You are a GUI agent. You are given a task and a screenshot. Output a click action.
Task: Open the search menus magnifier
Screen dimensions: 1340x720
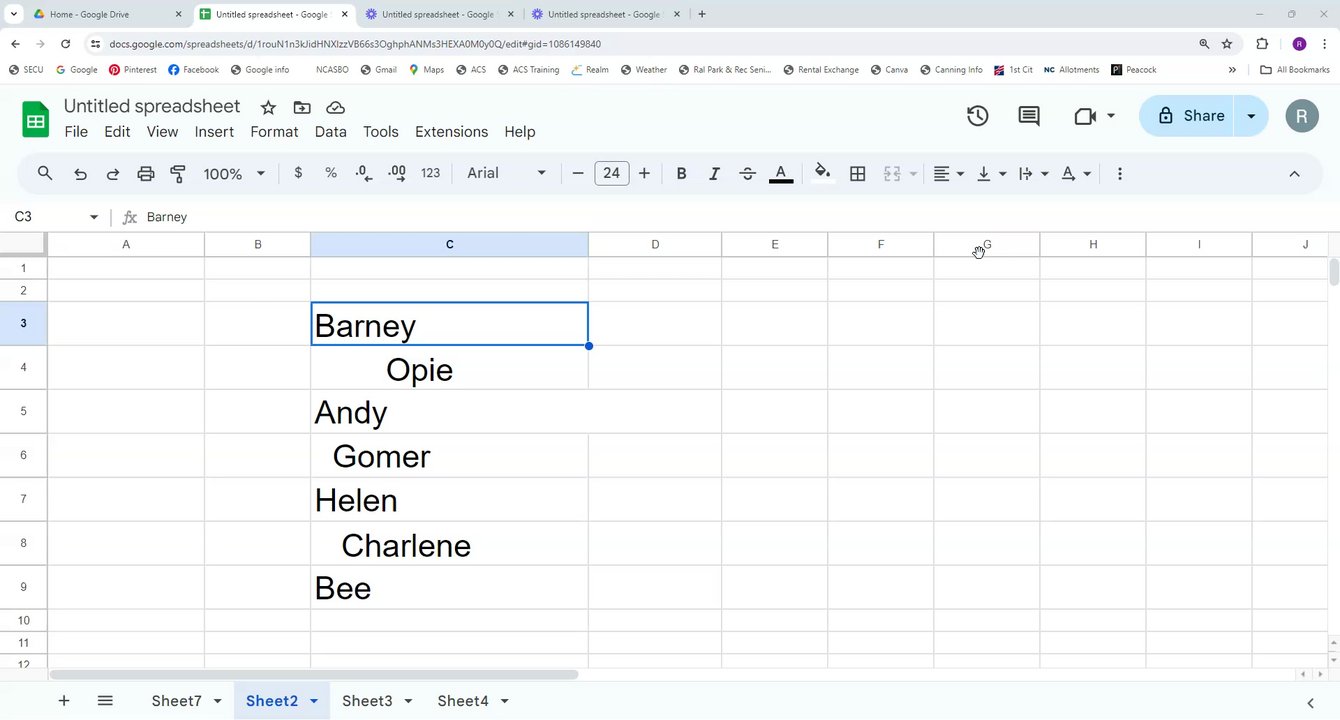tap(45, 173)
